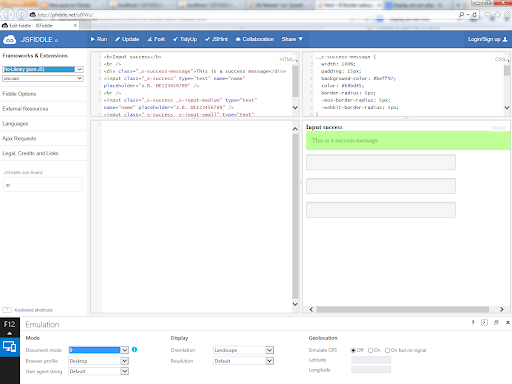Select the Emulation tool icon in F12 sidebar
Image resolution: width=512 pixels, height=384 pixels.
(x=9, y=347)
